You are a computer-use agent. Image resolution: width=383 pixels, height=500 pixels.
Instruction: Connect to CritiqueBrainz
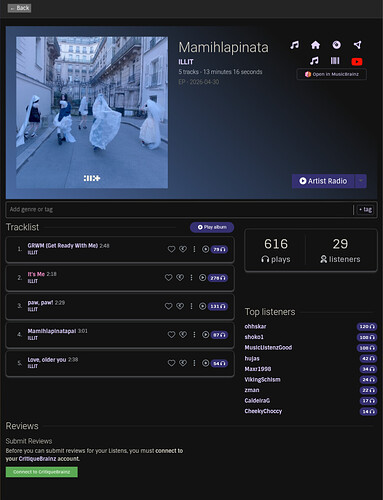coord(42,472)
